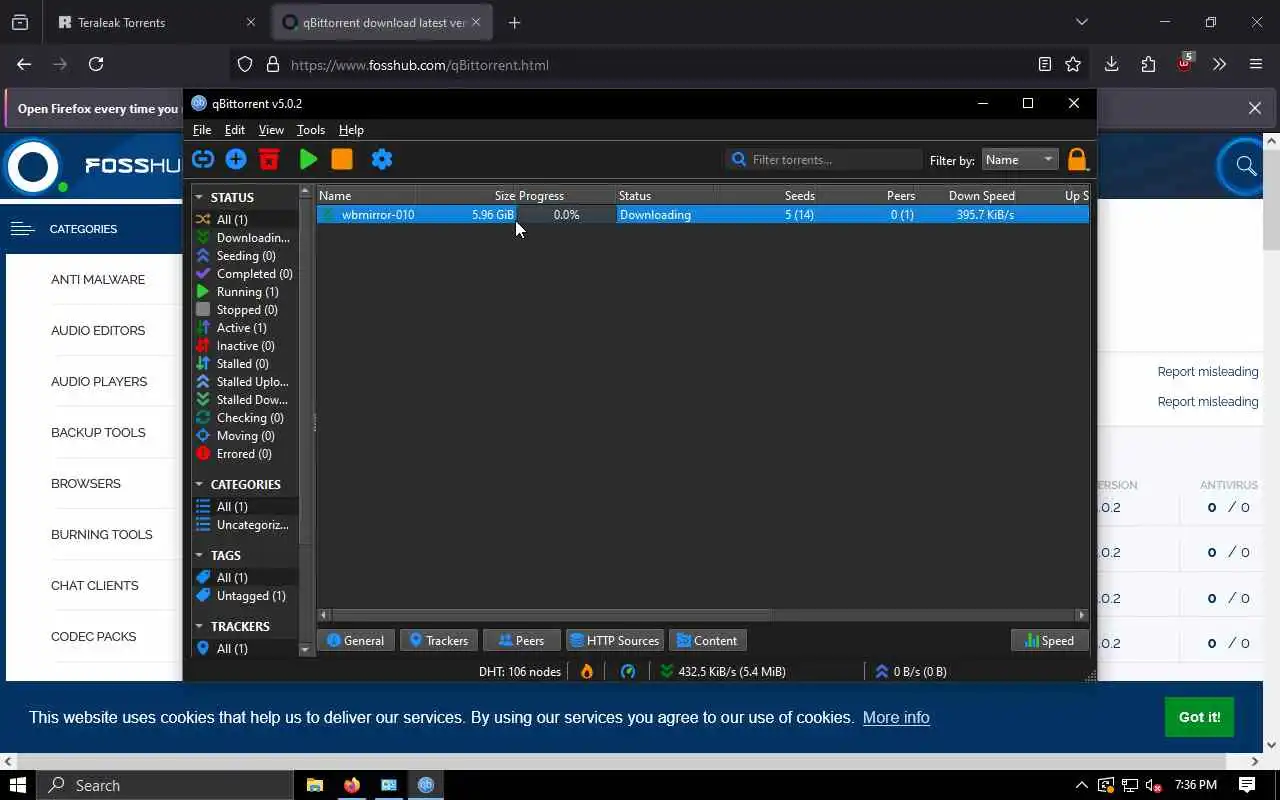Collapse the STATUS sidebar section
The image size is (1280, 800).
point(199,197)
